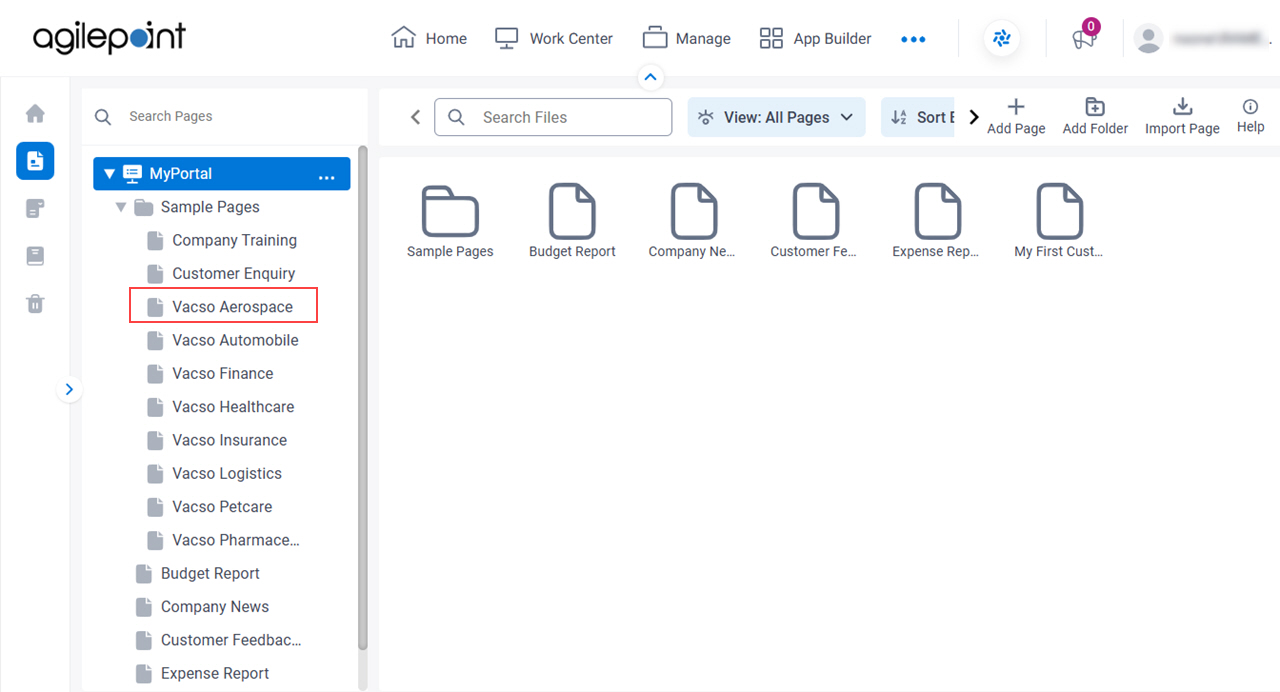Show more options via three-dots menu
Viewport: 1280px width, 692px height.
(x=913, y=39)
